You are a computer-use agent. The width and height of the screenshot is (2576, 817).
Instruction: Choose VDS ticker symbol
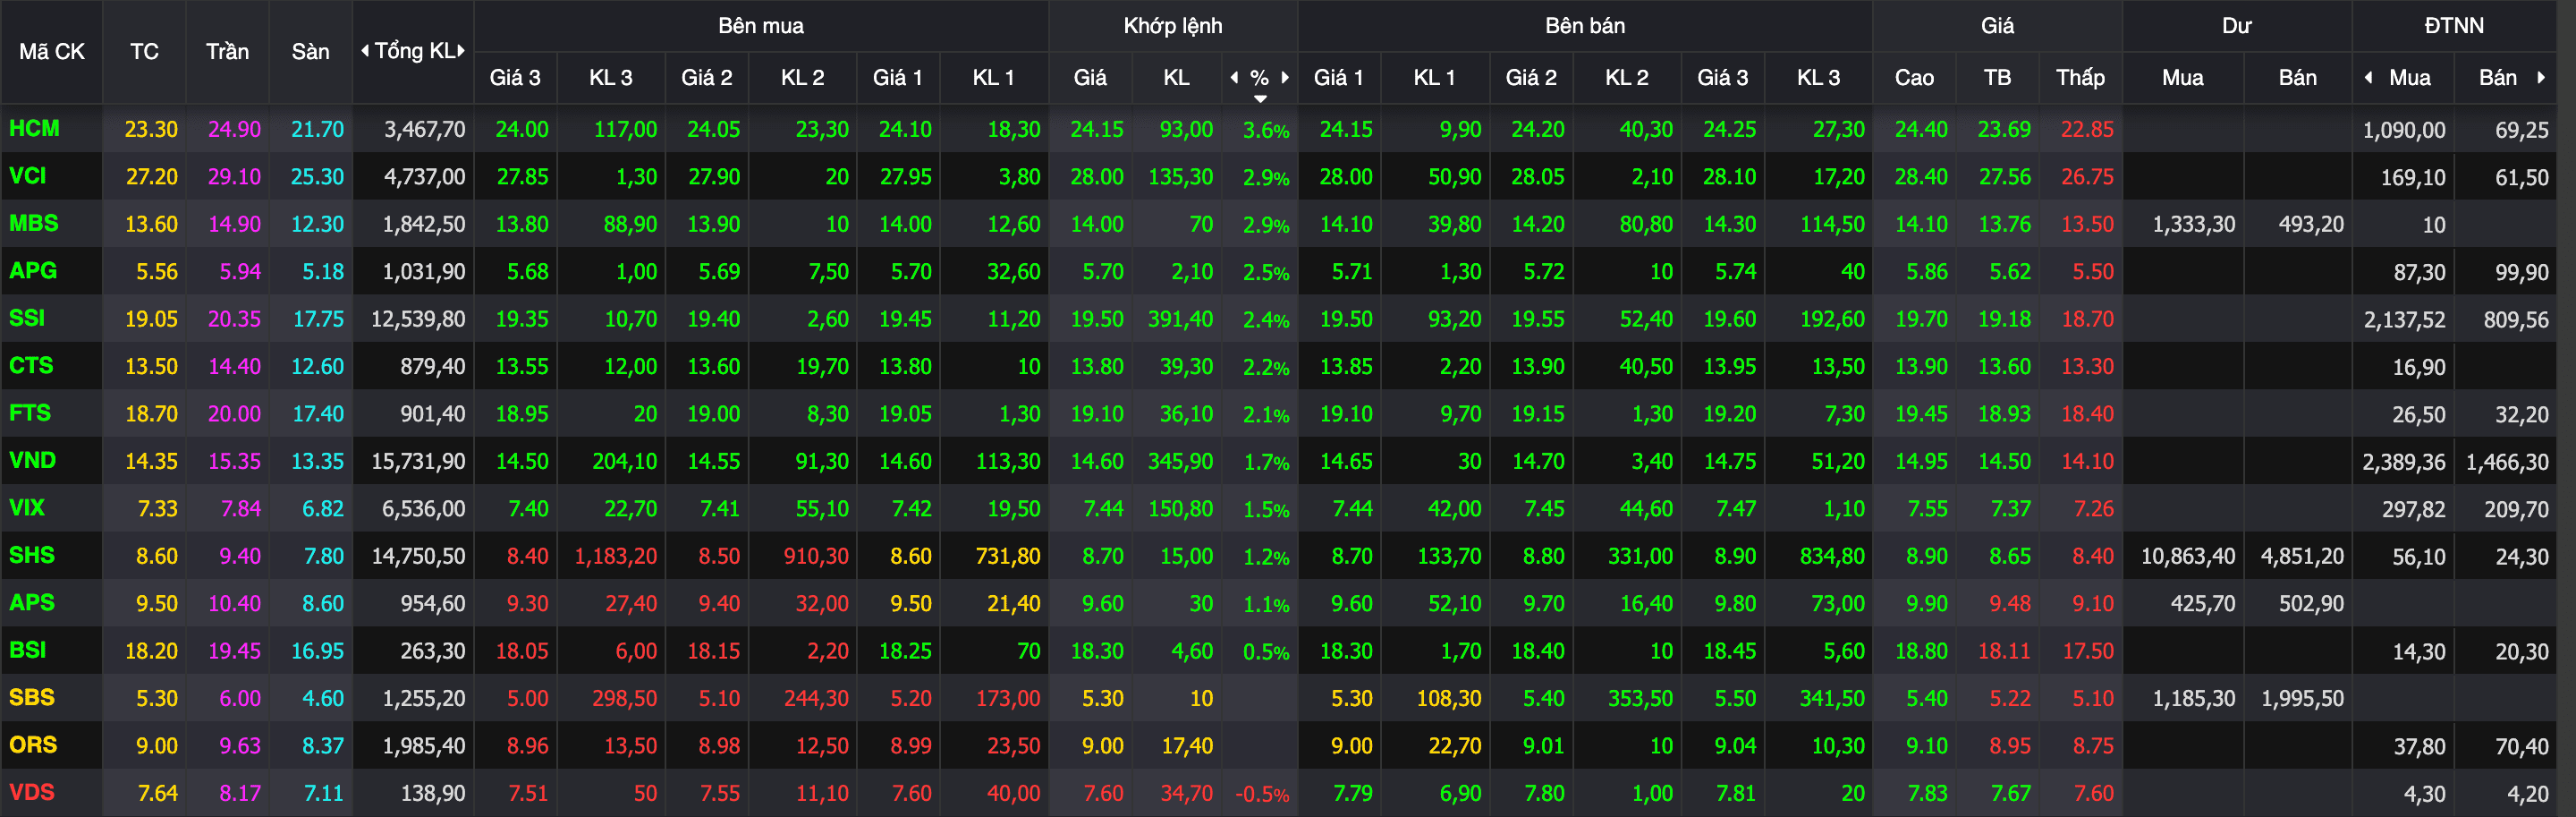[32, 792]
